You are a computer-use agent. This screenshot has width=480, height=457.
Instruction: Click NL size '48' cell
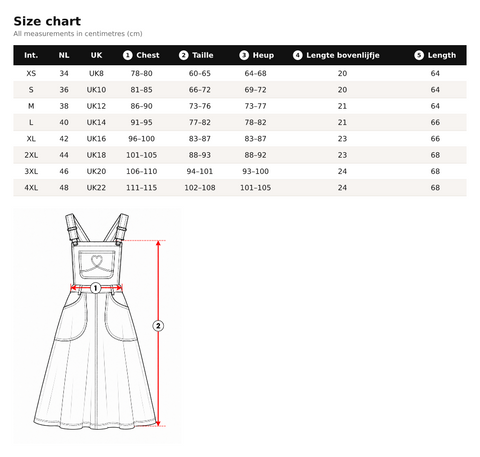[64, 188]
